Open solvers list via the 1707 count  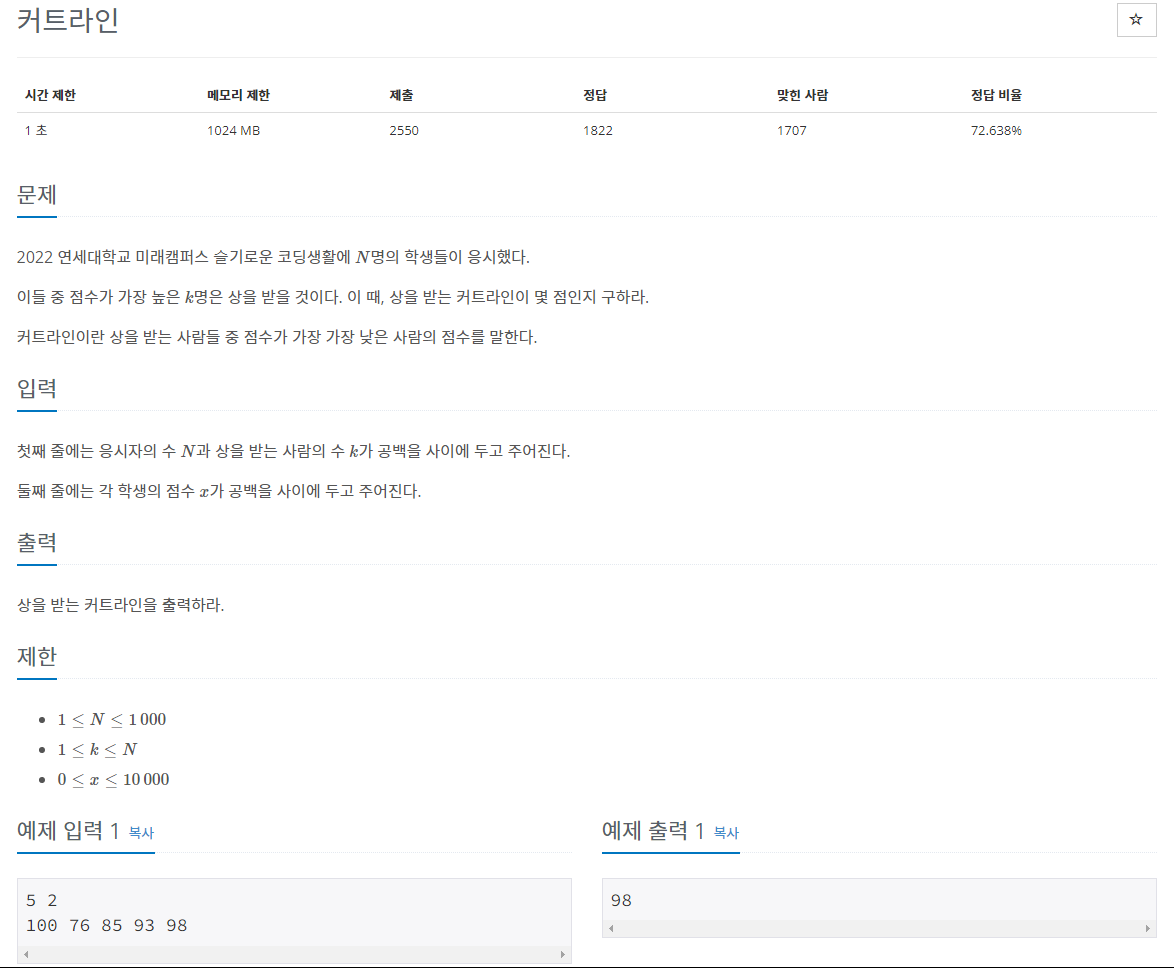point(792,130)
